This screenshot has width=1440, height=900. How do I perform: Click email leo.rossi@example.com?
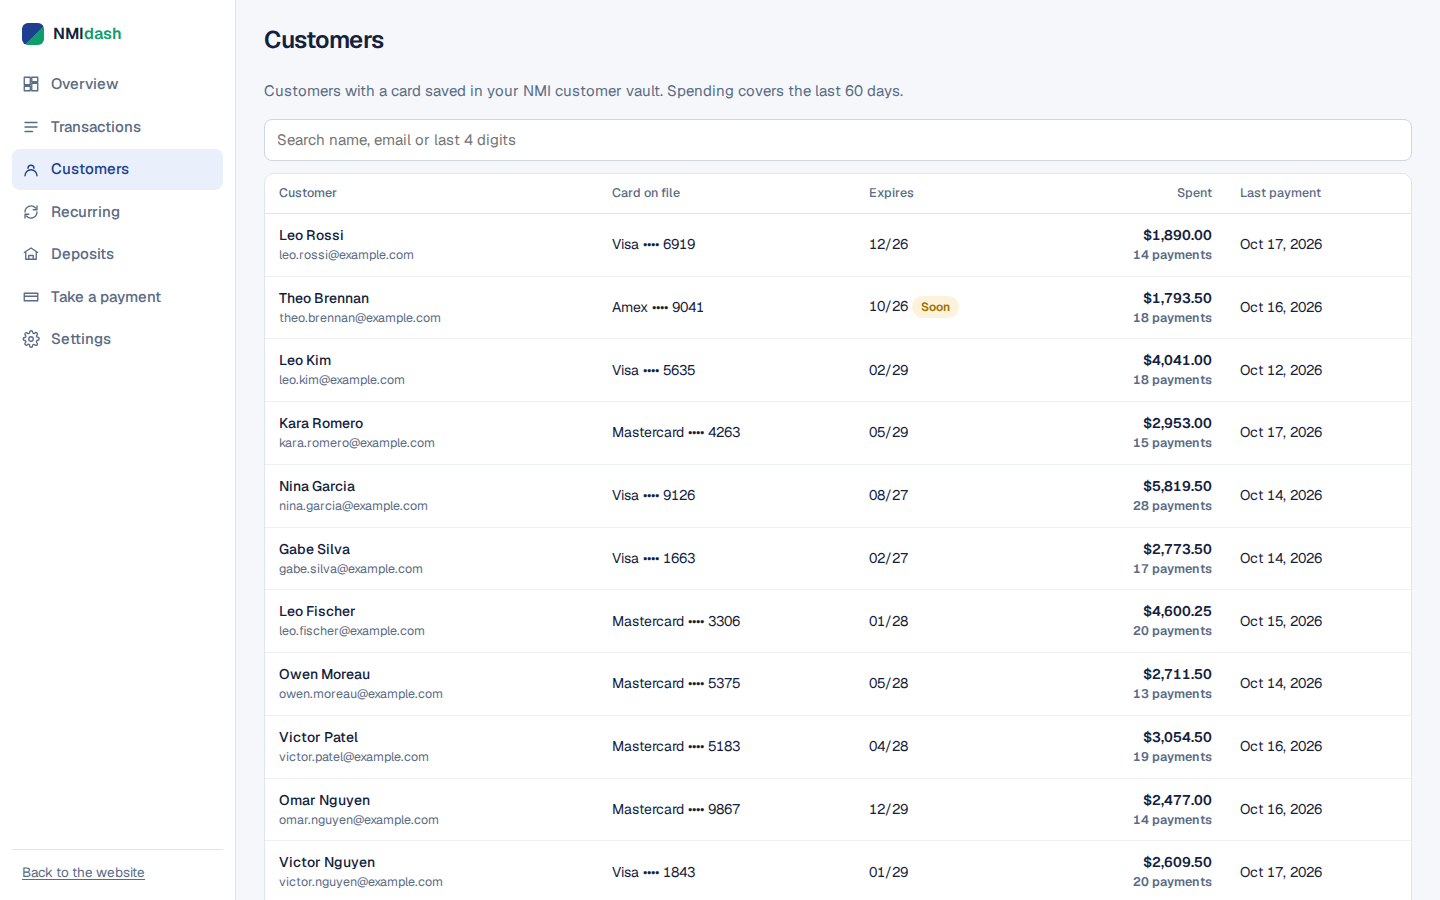click(x=346, y=255)
